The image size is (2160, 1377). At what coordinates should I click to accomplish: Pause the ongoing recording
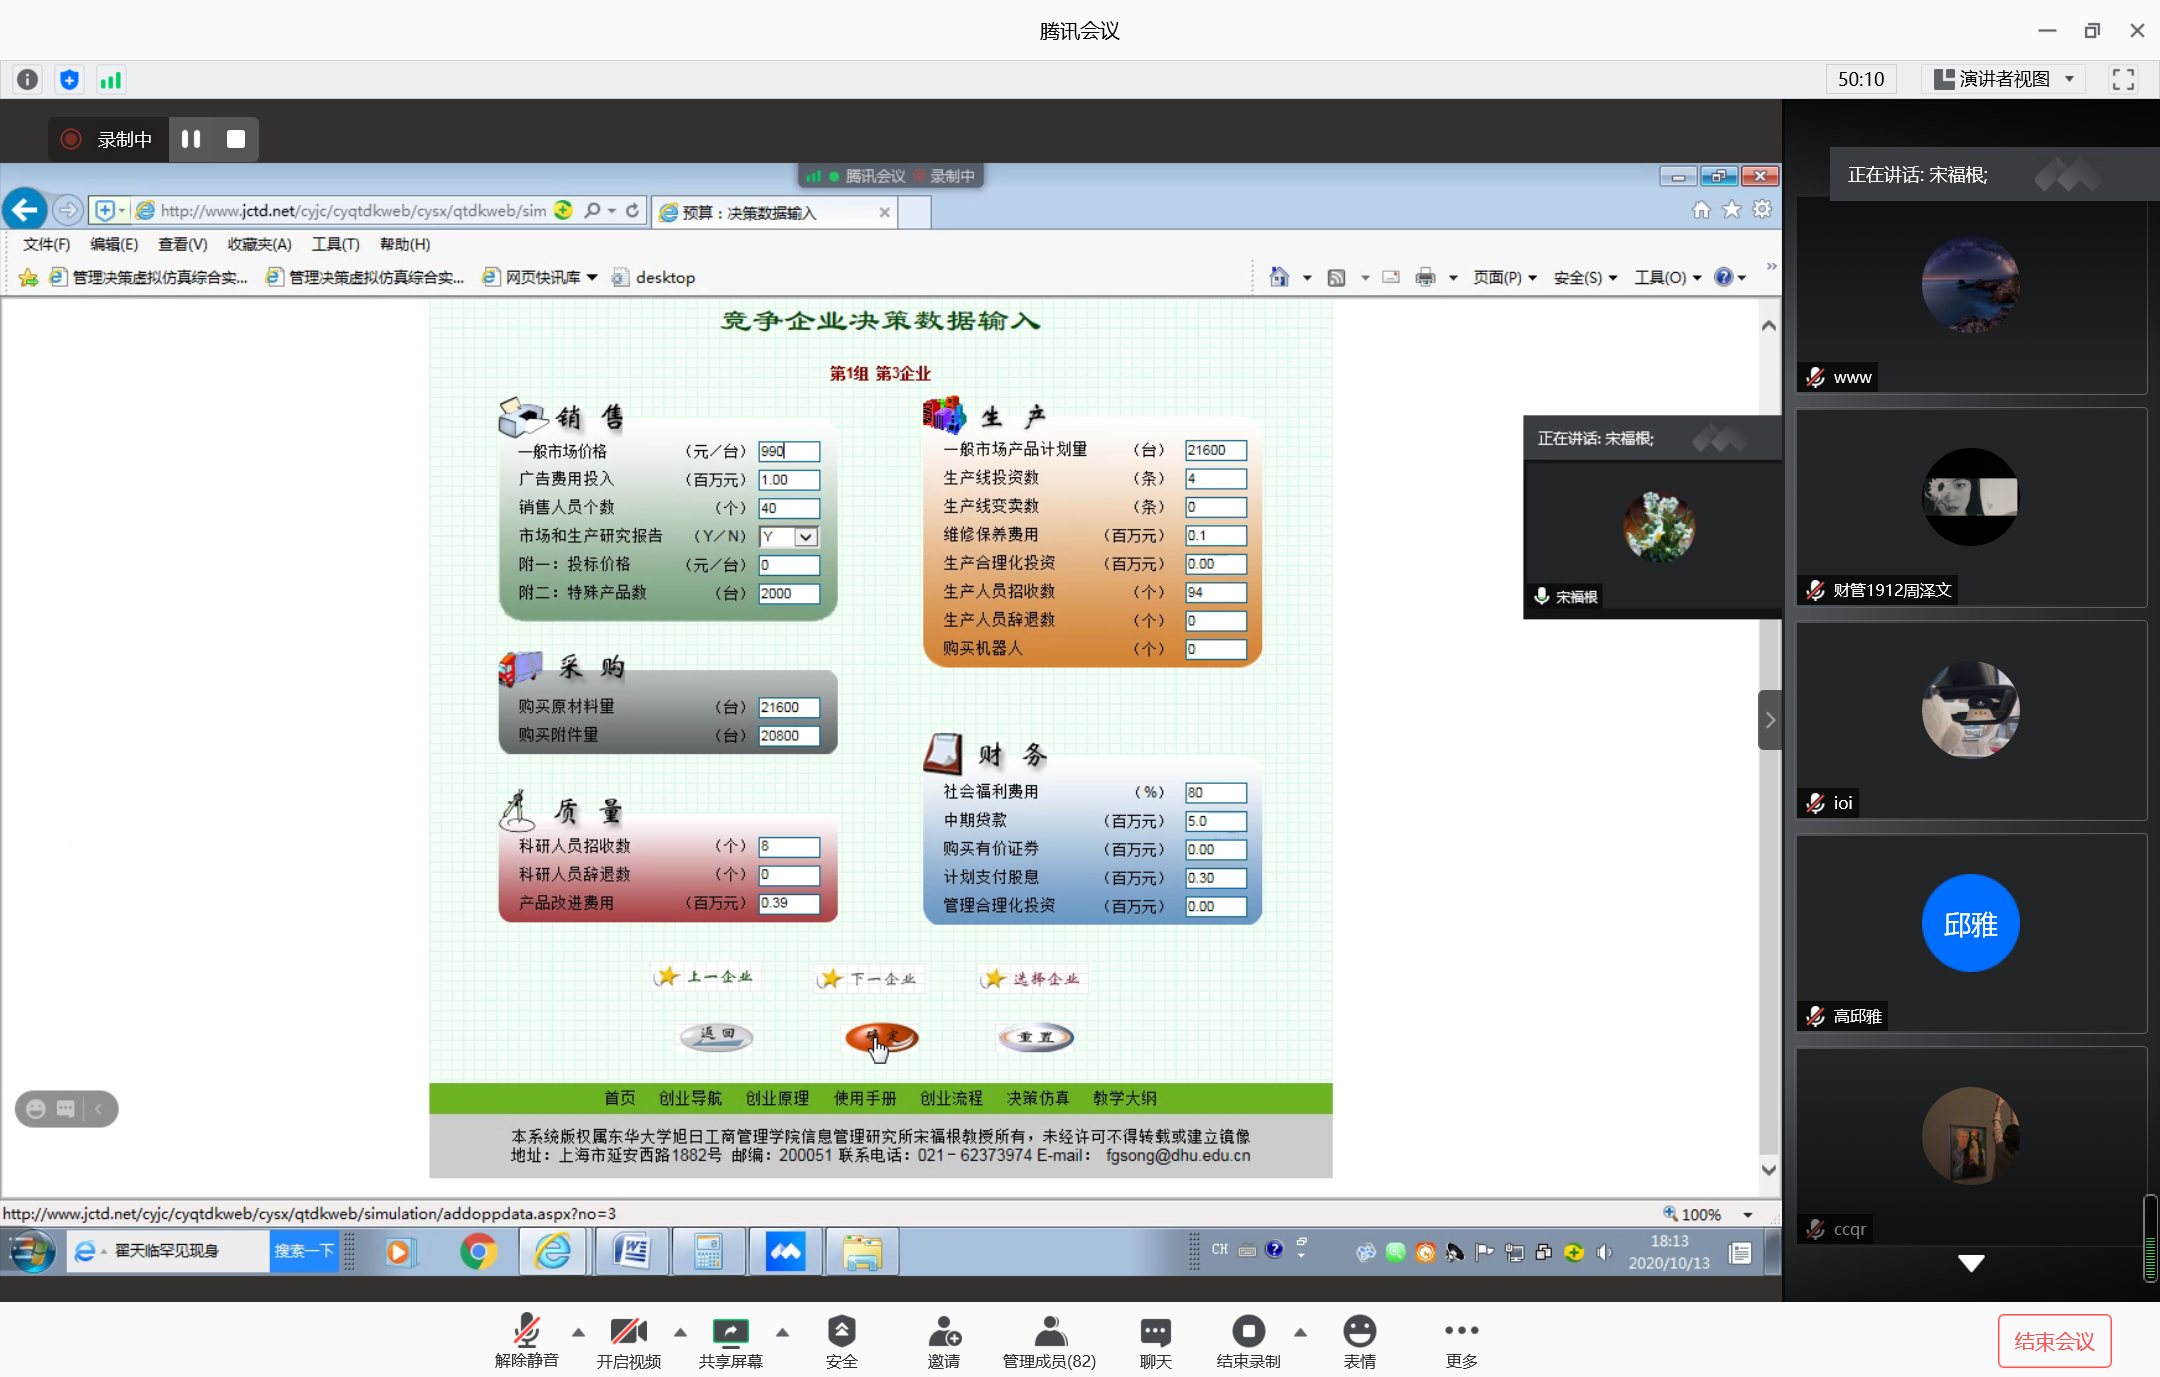191,139
